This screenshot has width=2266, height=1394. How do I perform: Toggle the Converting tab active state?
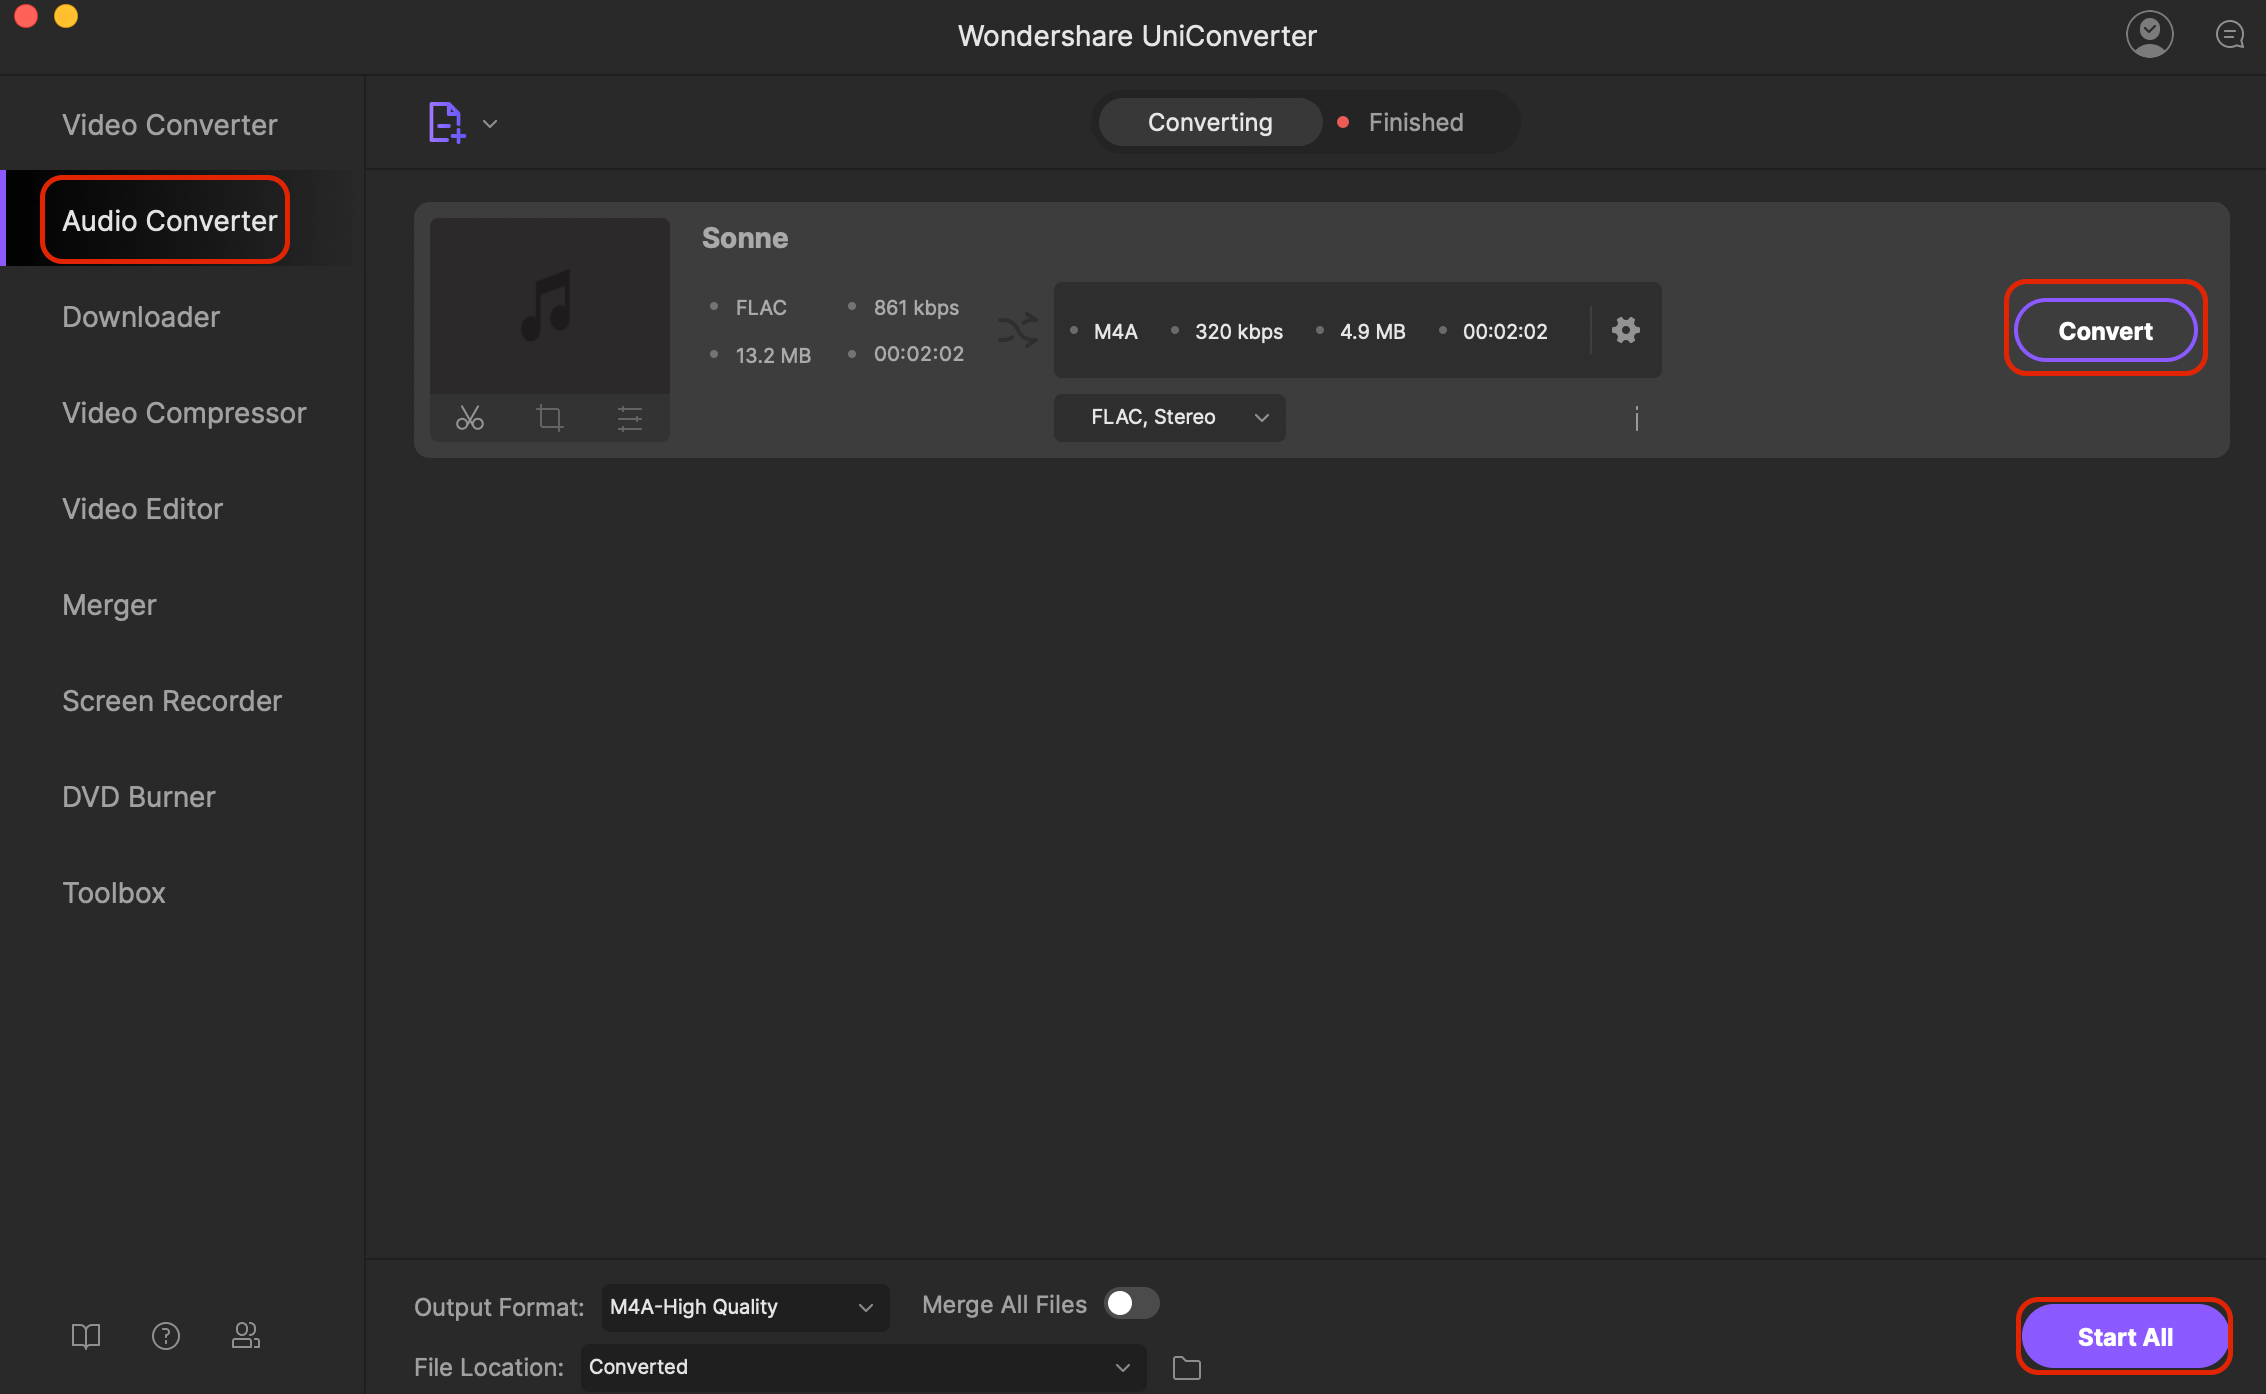[x=1211, y=121]
